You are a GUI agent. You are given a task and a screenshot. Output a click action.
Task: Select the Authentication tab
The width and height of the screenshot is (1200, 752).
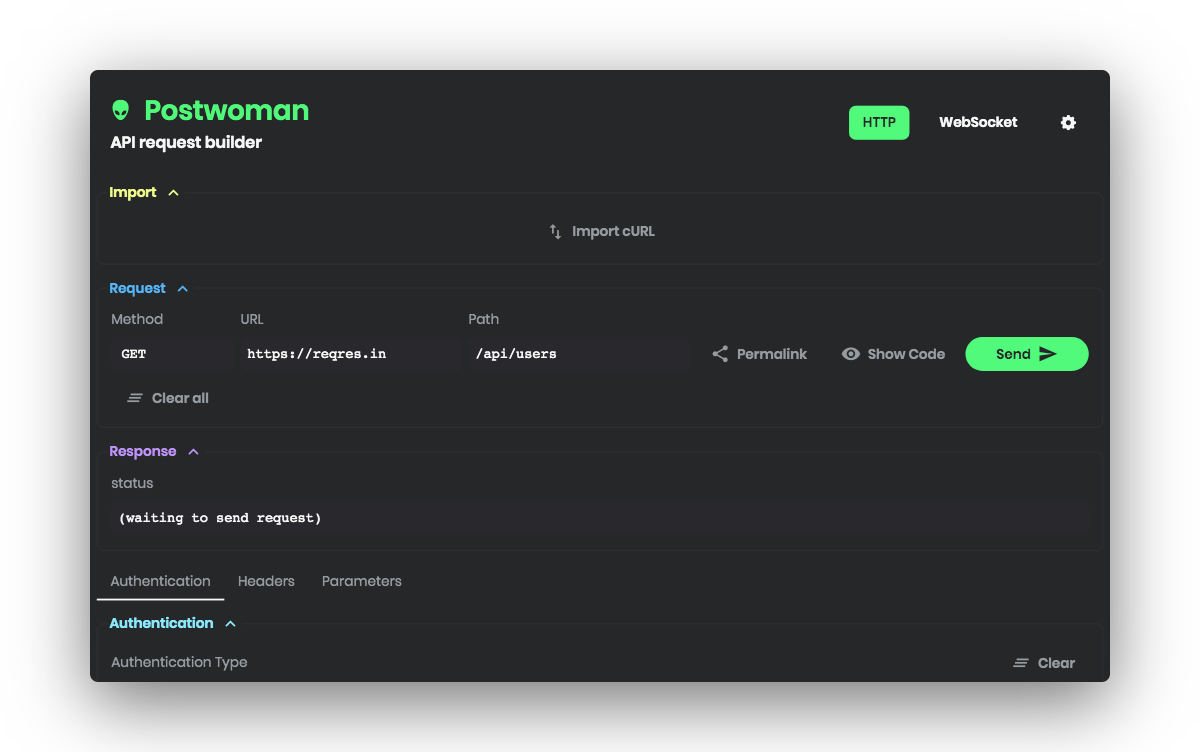coord(160,581)
